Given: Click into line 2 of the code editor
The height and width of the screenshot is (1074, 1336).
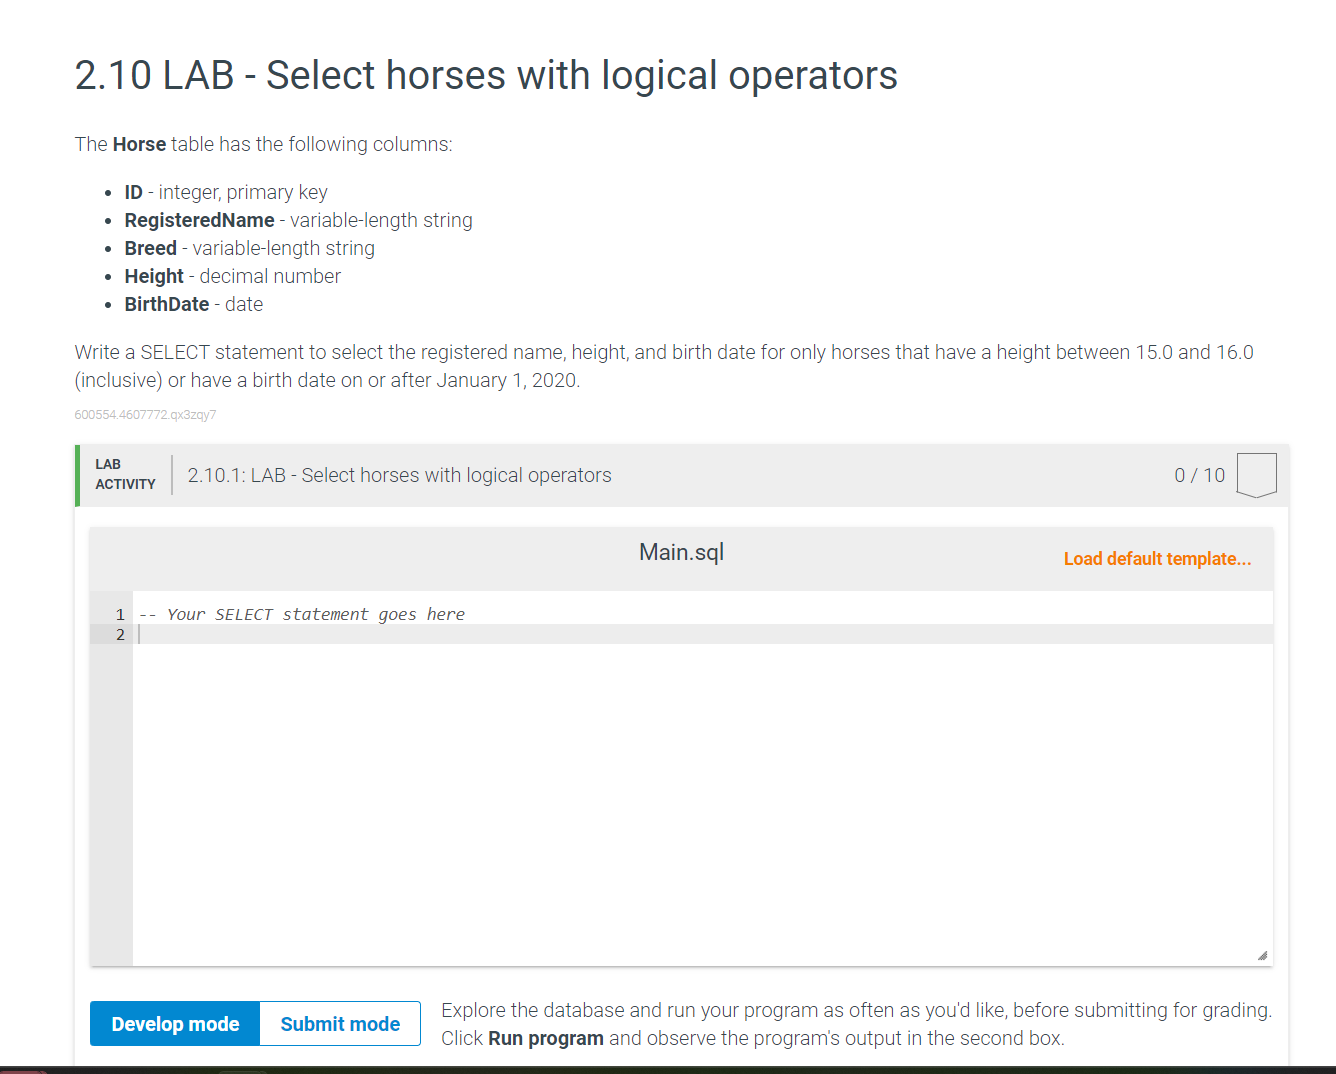Looking at the screenshot, I should tap(702, 634).
